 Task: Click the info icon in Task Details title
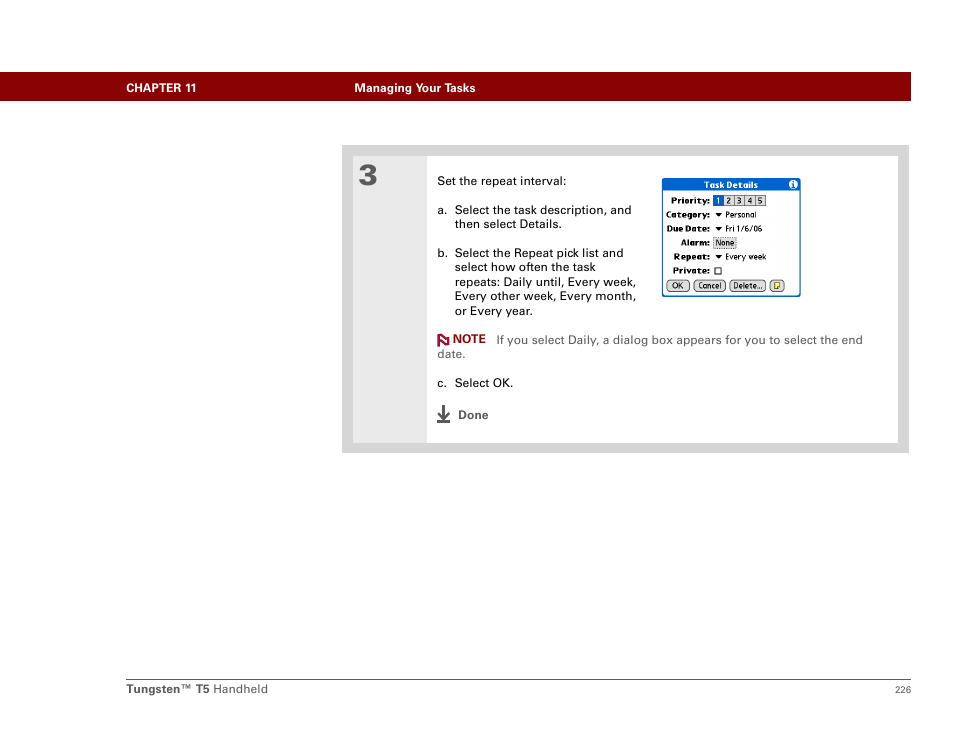point(793,184)
